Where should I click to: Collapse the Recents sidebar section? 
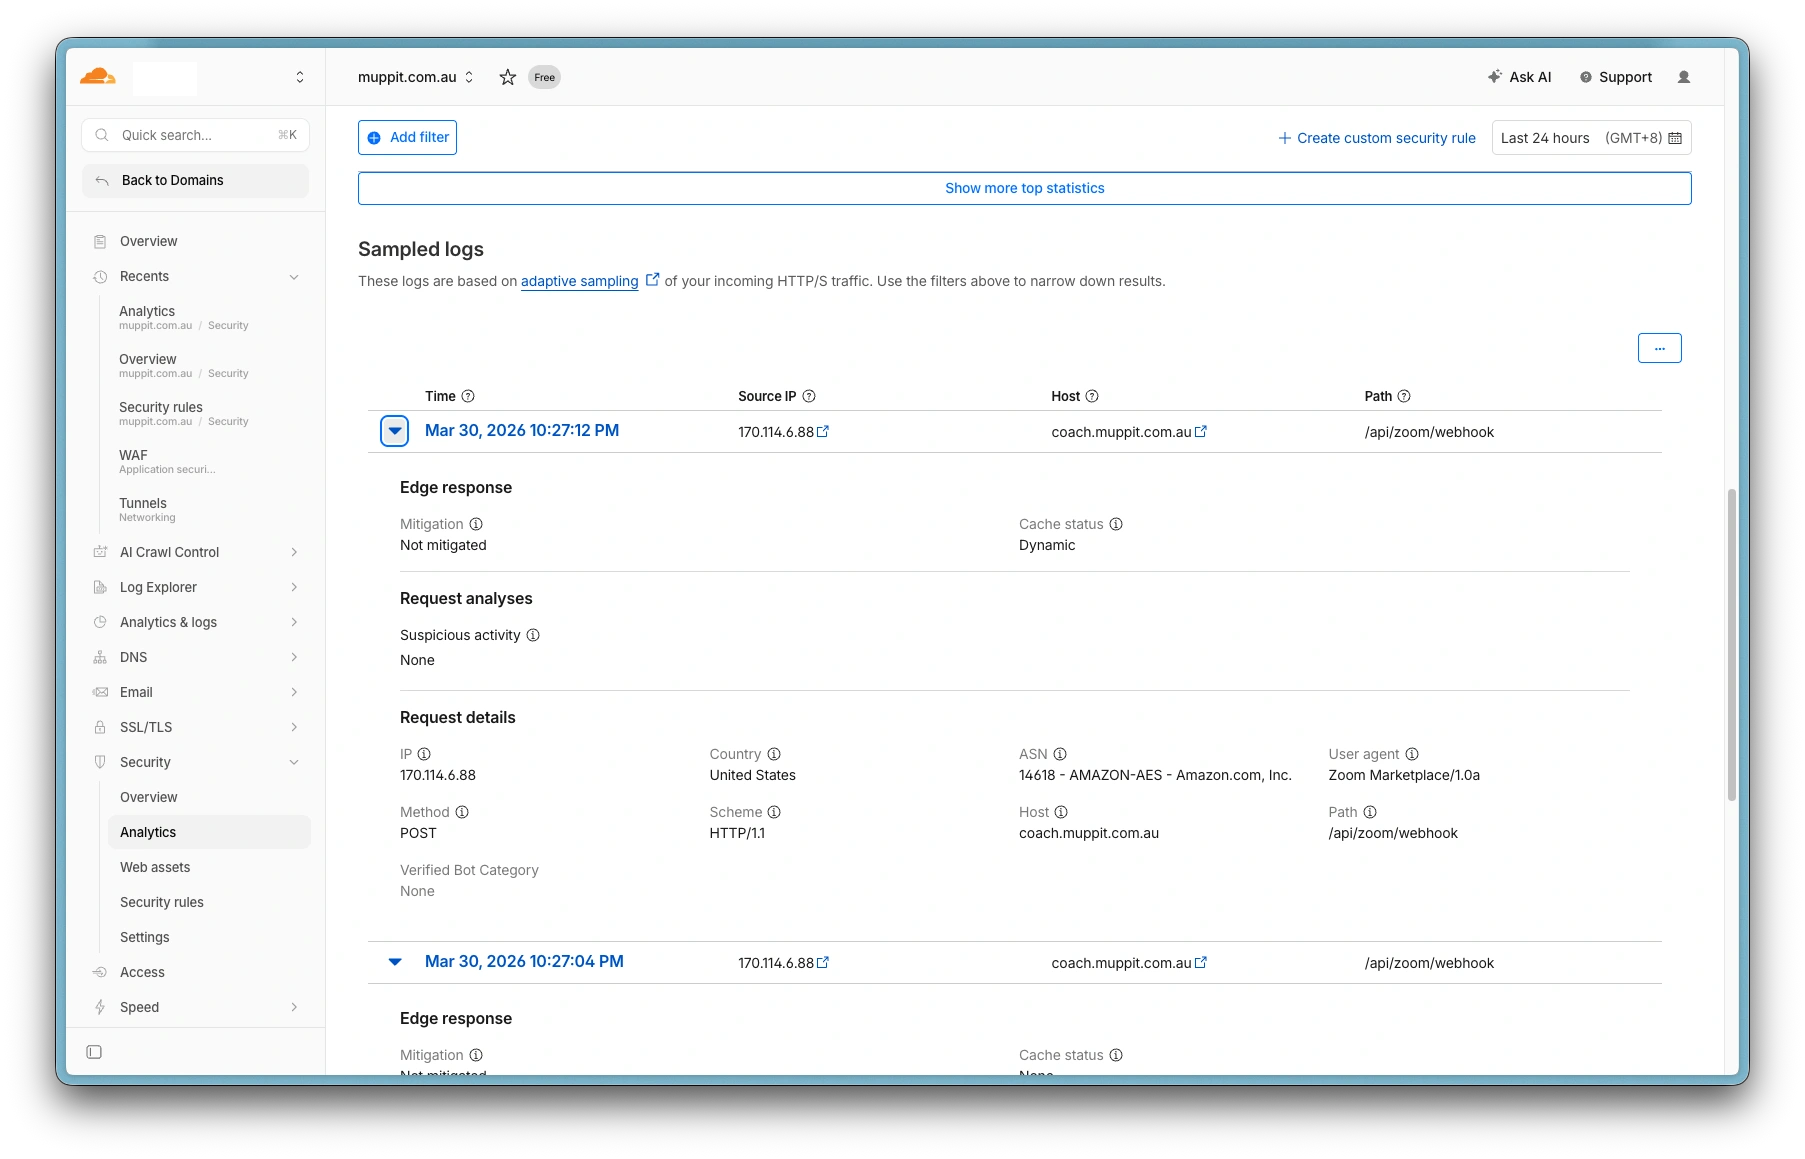click(294, 277)
